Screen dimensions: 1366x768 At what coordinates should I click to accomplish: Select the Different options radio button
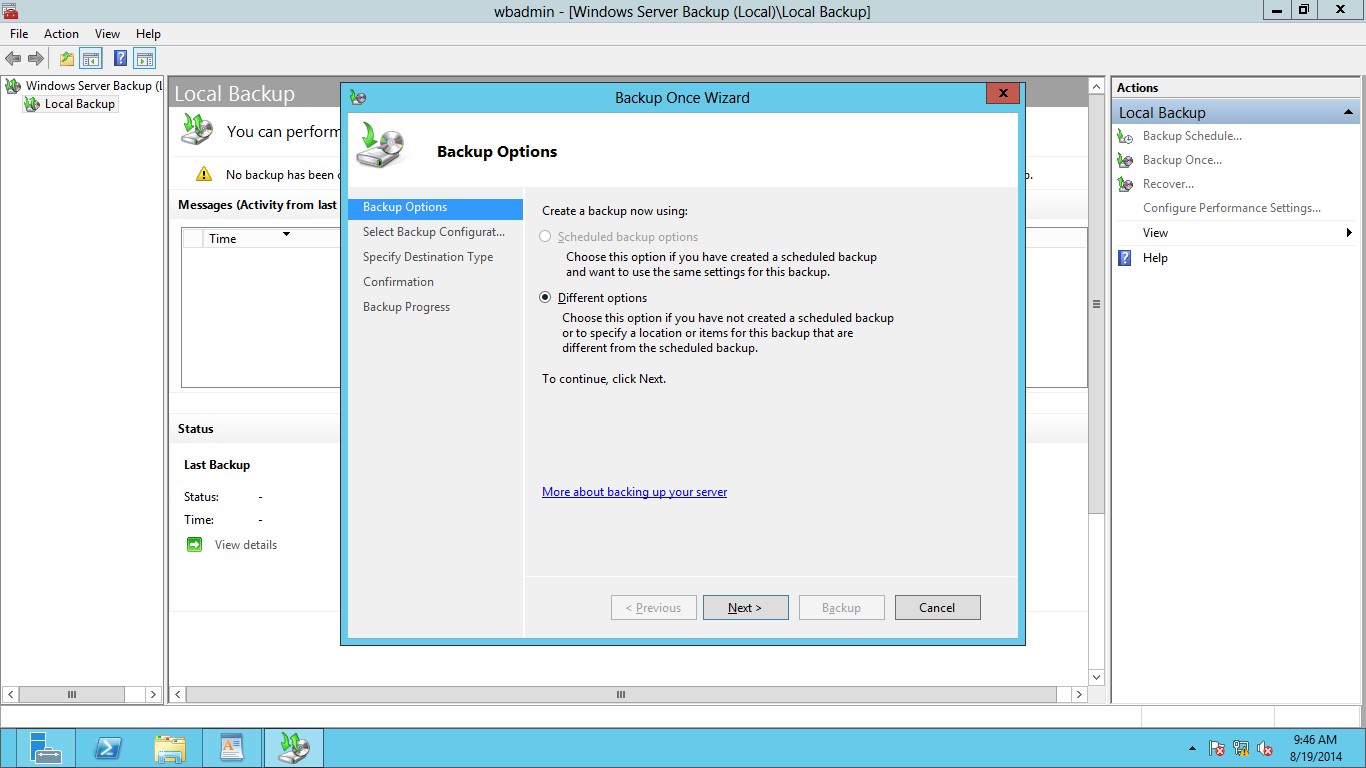[545, 297]
